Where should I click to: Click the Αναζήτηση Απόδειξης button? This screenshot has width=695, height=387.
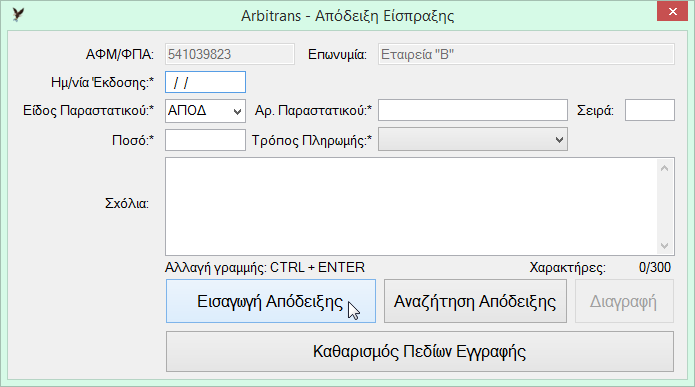point(475,301)
